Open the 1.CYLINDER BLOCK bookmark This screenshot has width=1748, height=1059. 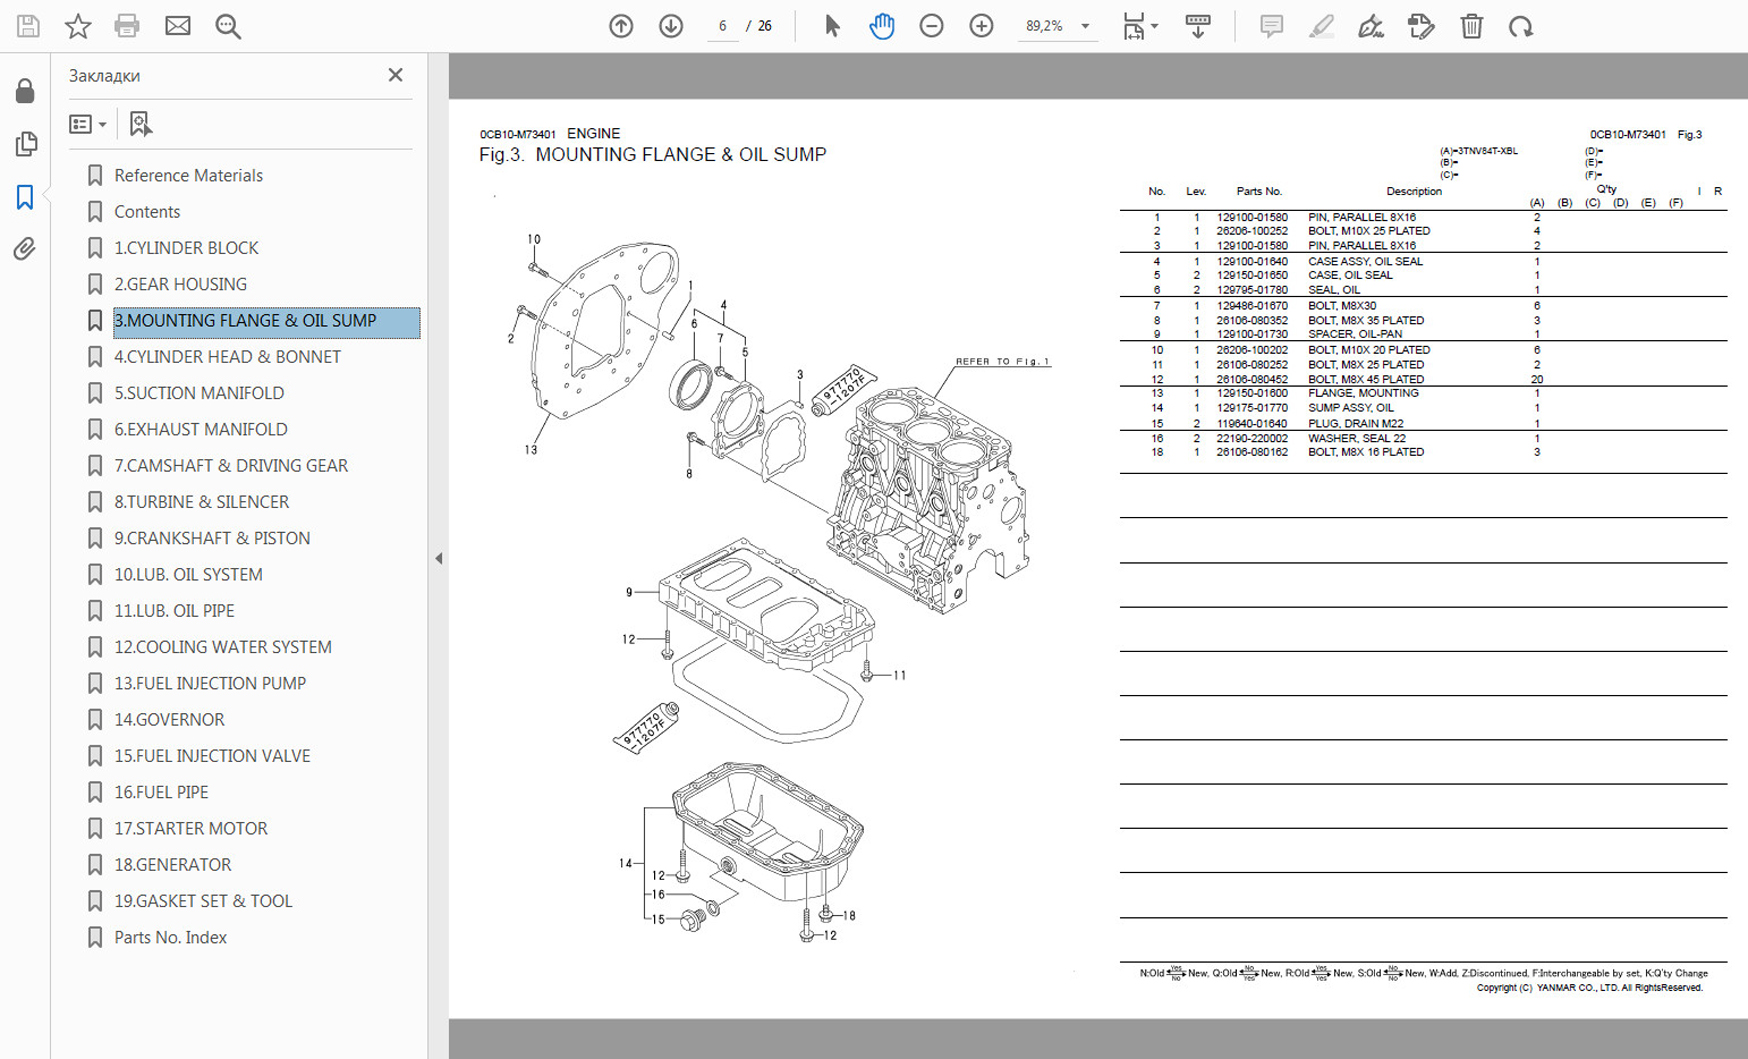[186, 248]
